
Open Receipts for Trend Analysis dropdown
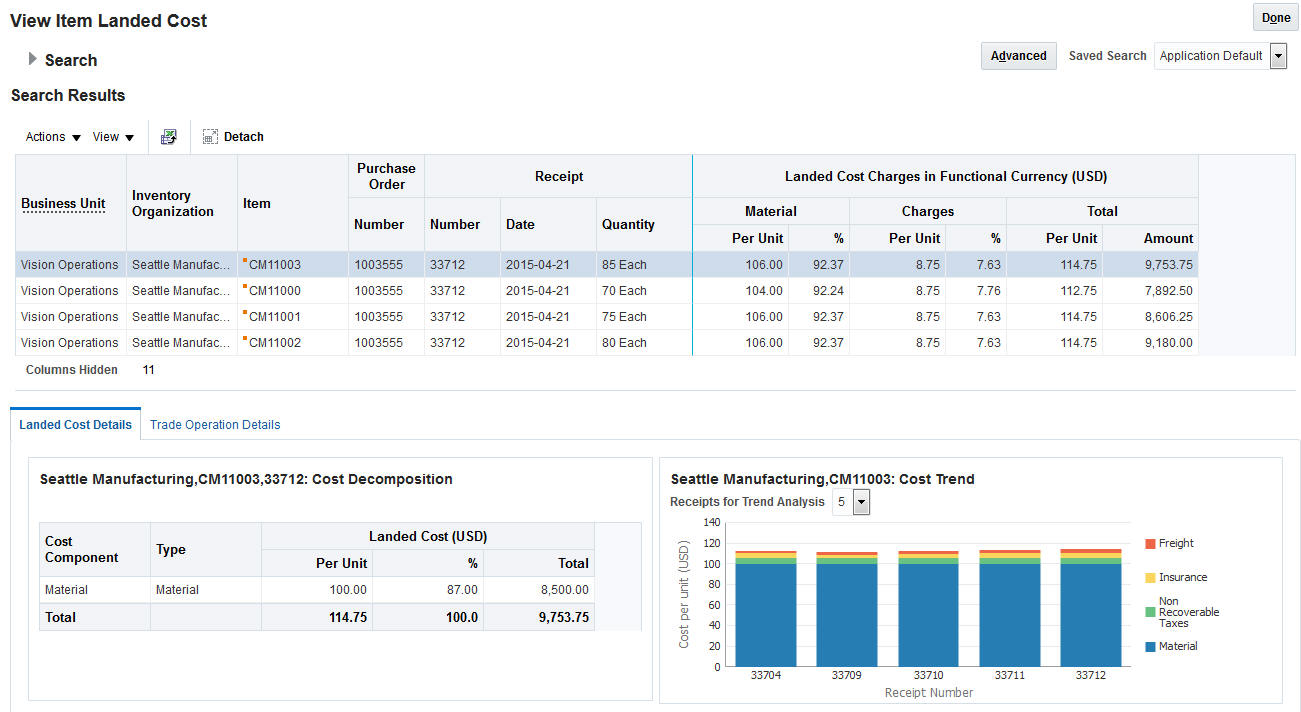pos(861,502)
